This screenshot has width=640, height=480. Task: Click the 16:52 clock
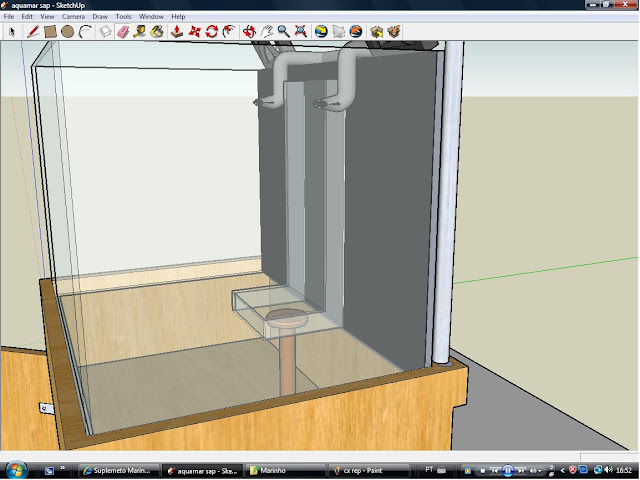pos(624,471)
